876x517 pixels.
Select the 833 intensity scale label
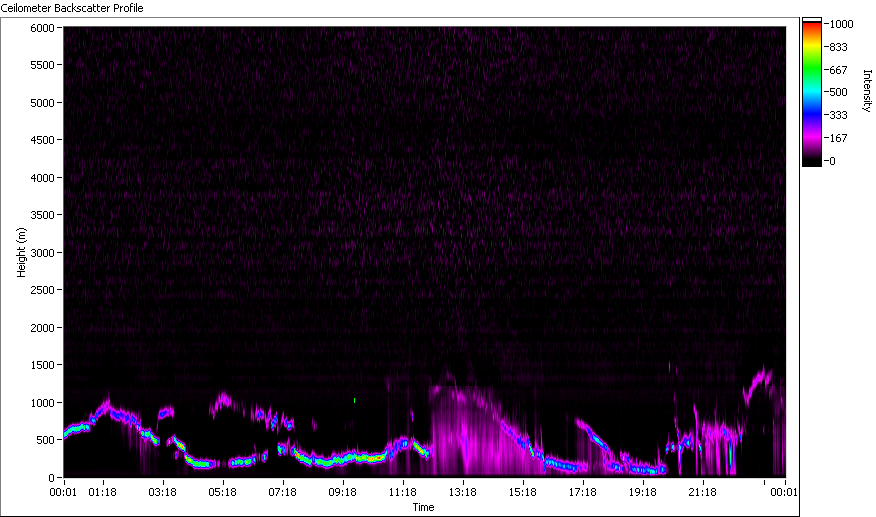tap(839, 48)
